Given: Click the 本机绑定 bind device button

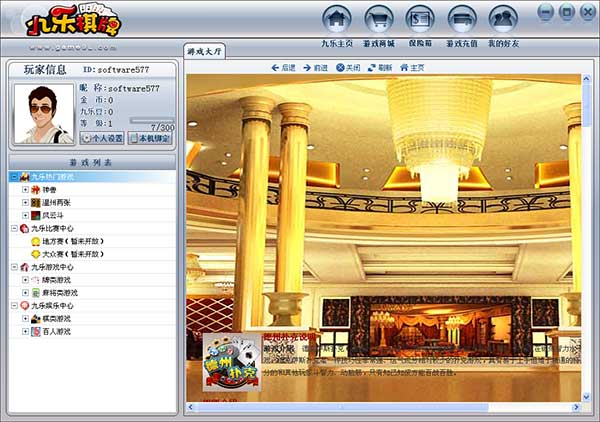Looking at the screenshot, I should [152, 139].
